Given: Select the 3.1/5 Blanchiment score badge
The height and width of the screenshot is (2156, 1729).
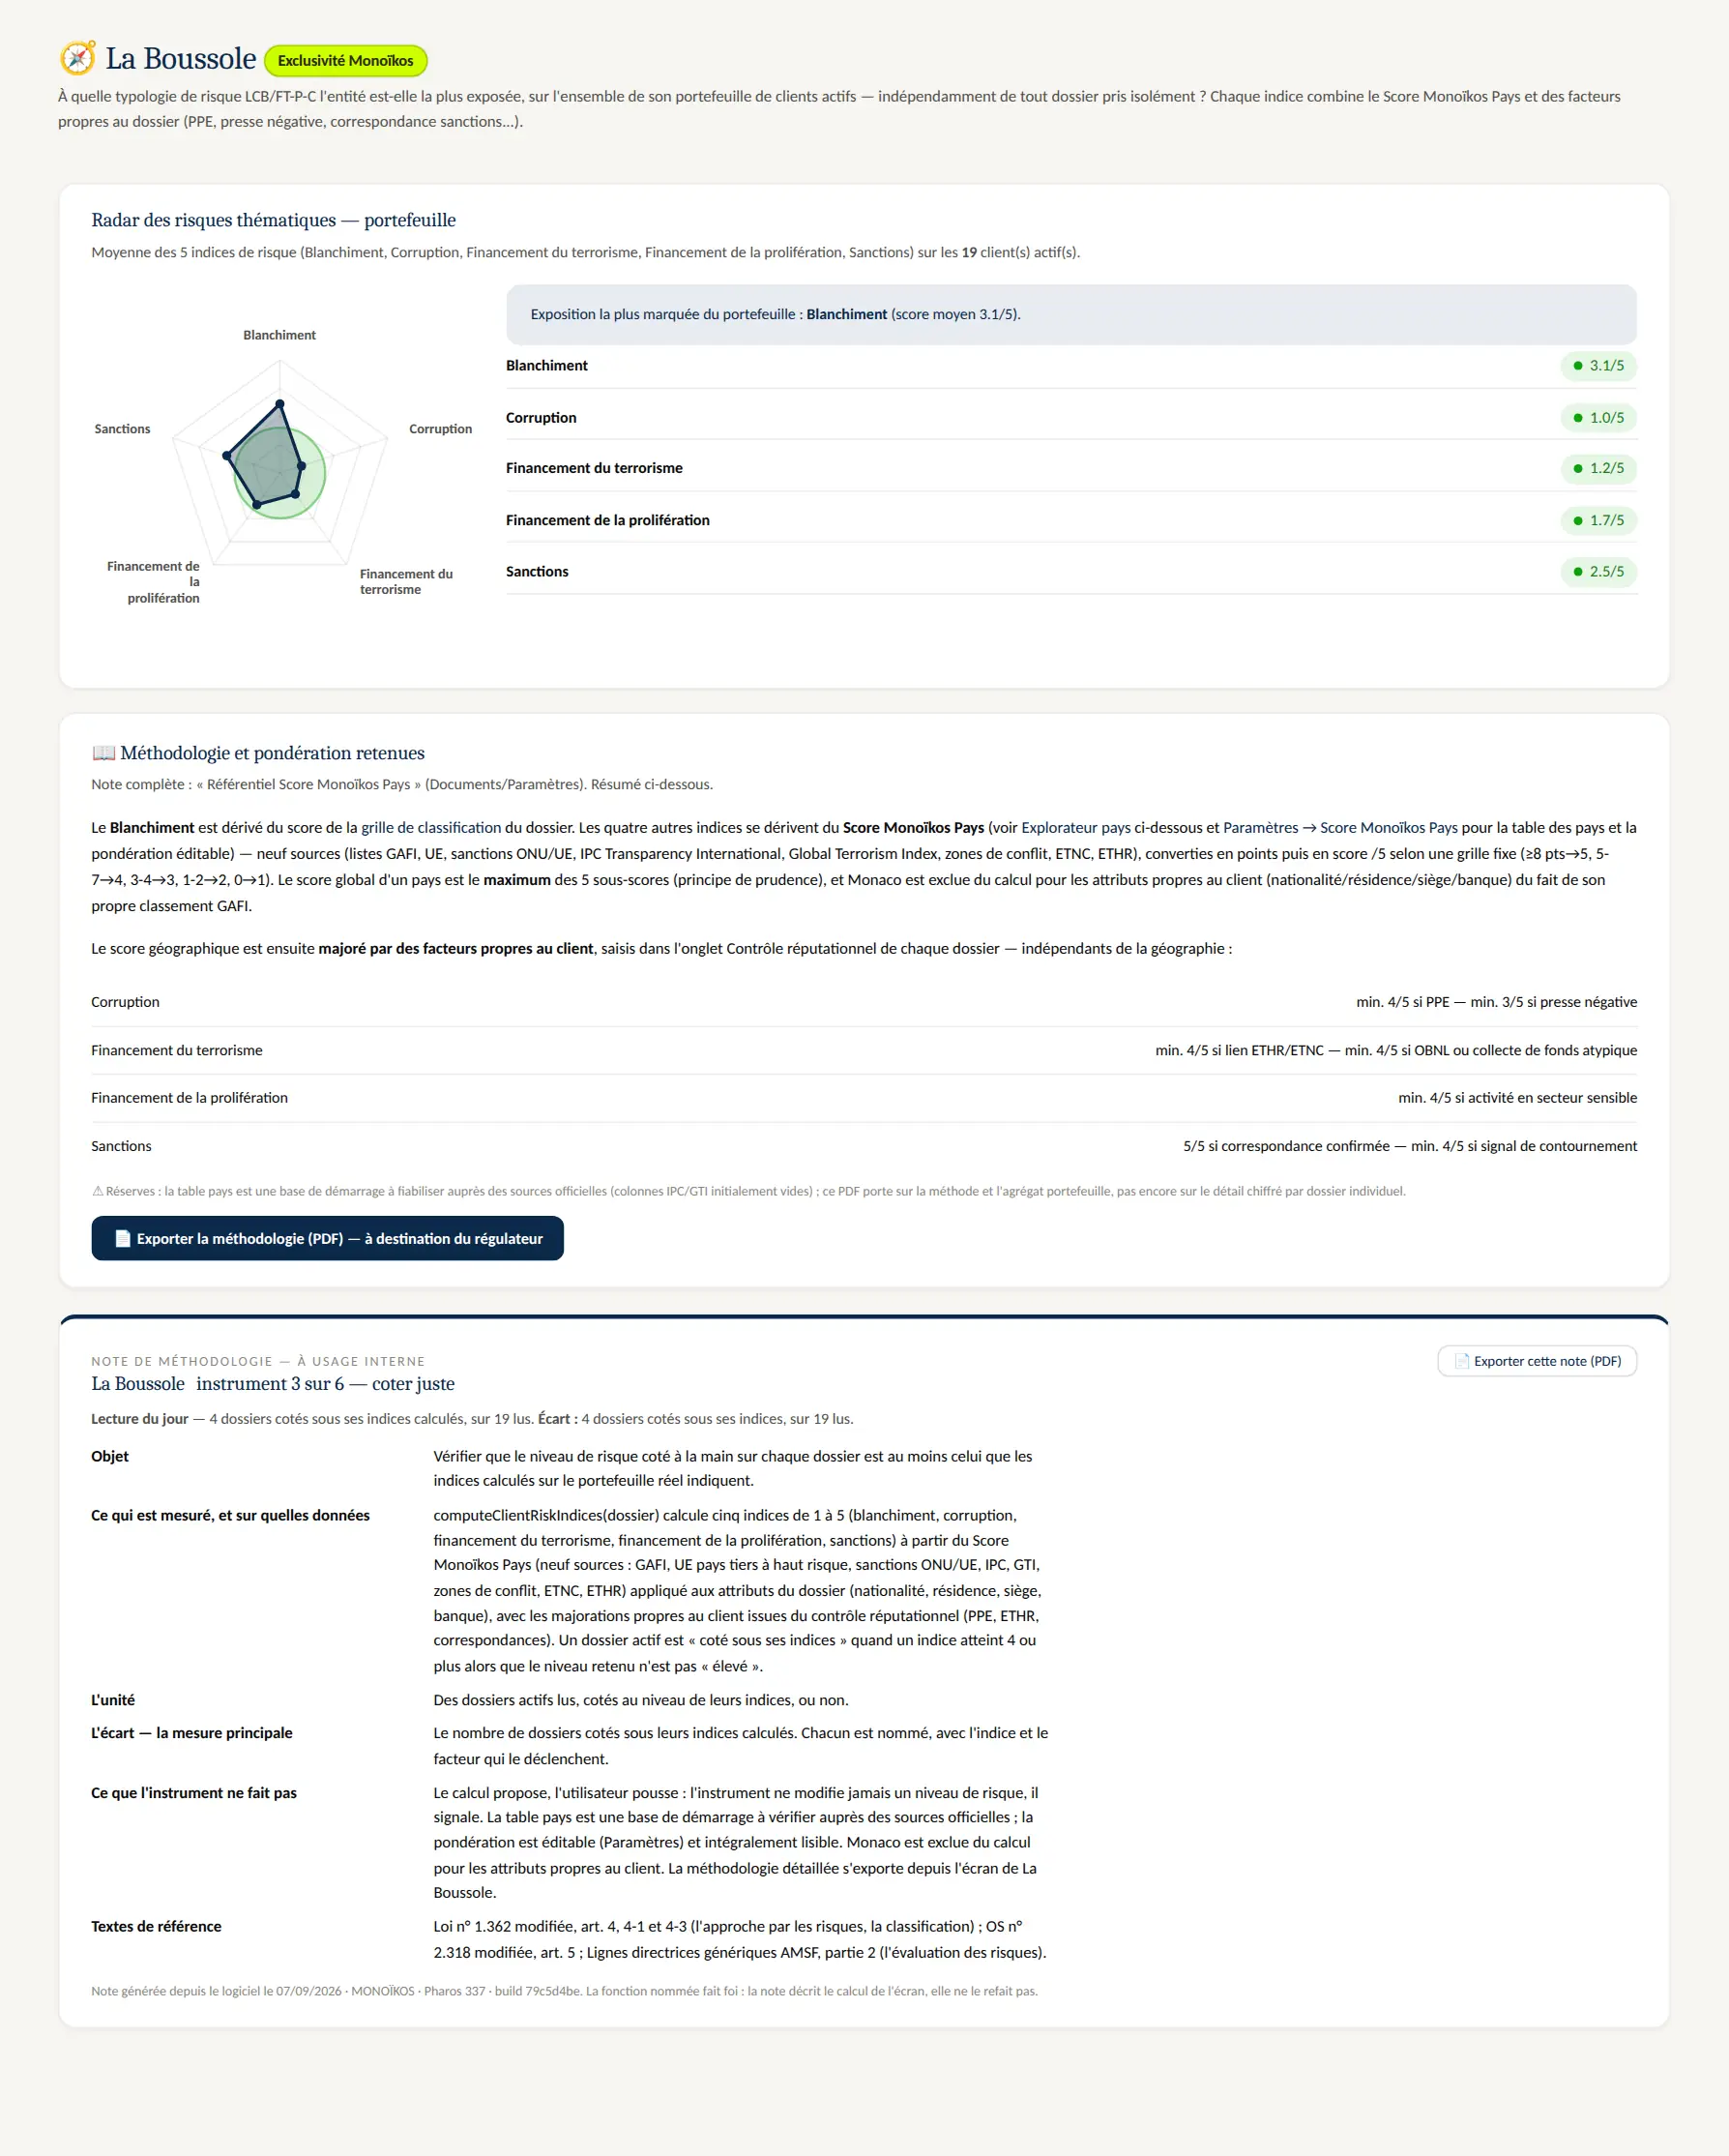Looking at the screenshot, I should (1598, 366).
